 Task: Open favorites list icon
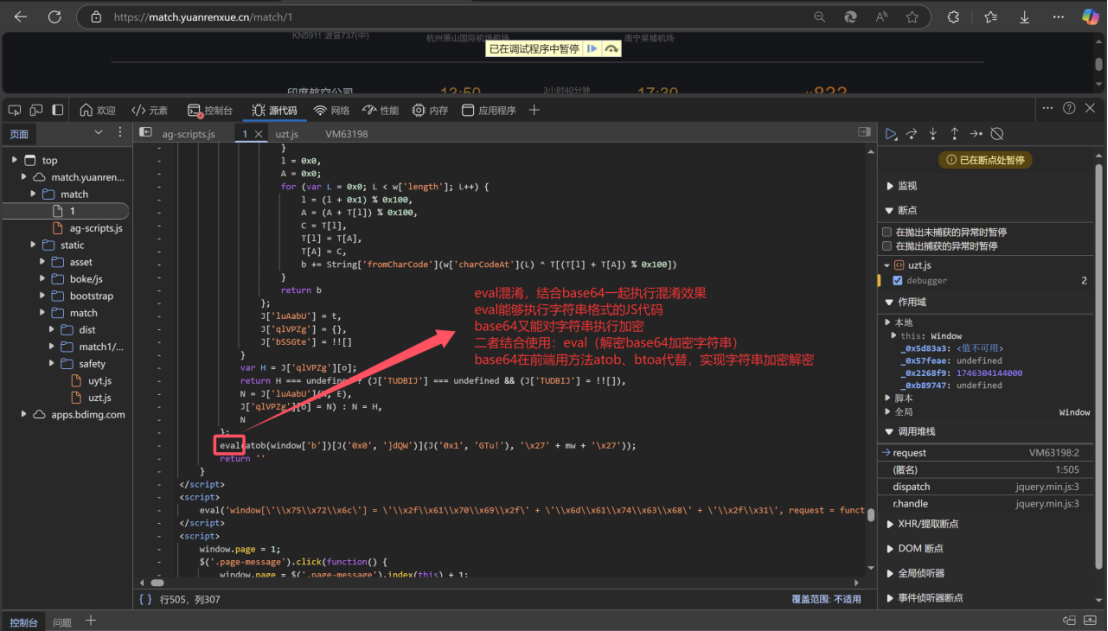click(991, 17)
